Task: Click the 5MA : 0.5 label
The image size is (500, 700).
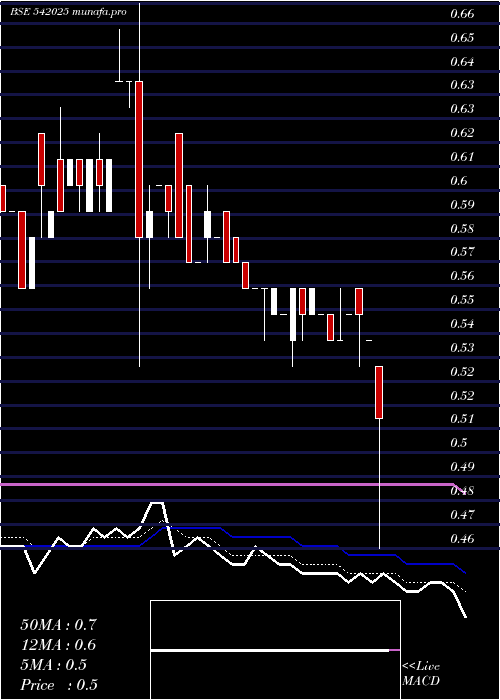Action: pyautogui.click(x=54, y=665)
